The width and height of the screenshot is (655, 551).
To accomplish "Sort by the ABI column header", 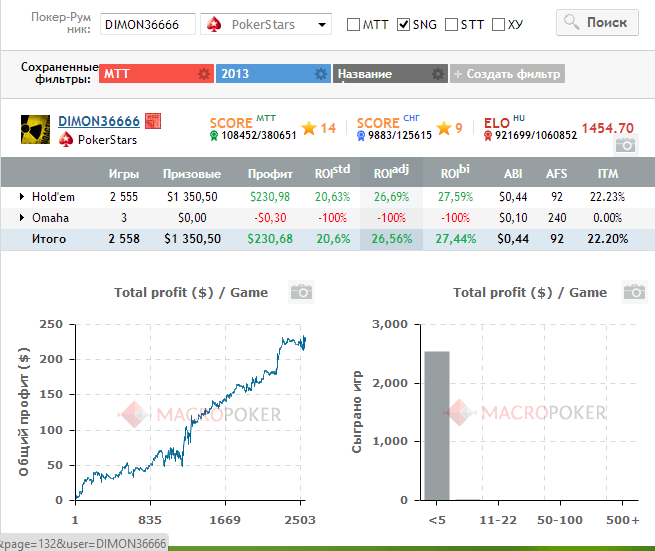I will tap(513, 174).
